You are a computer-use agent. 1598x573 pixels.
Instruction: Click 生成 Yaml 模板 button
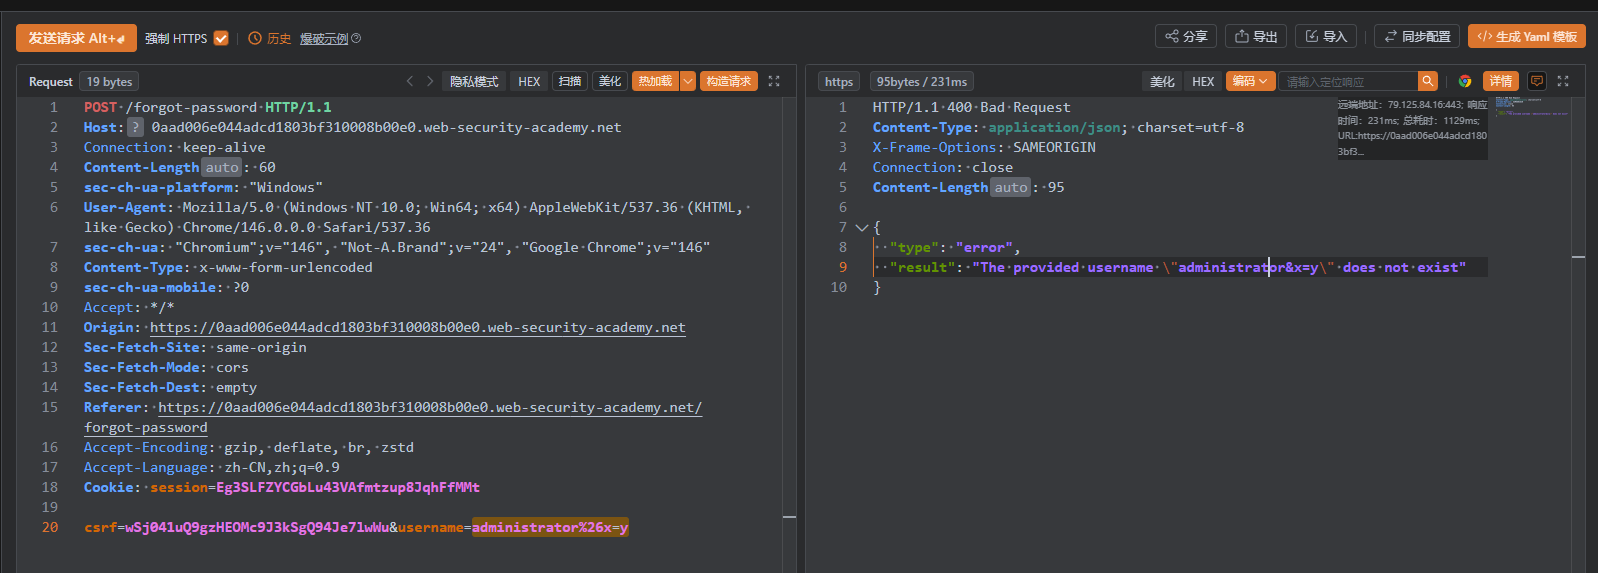tap(1527, 37)
